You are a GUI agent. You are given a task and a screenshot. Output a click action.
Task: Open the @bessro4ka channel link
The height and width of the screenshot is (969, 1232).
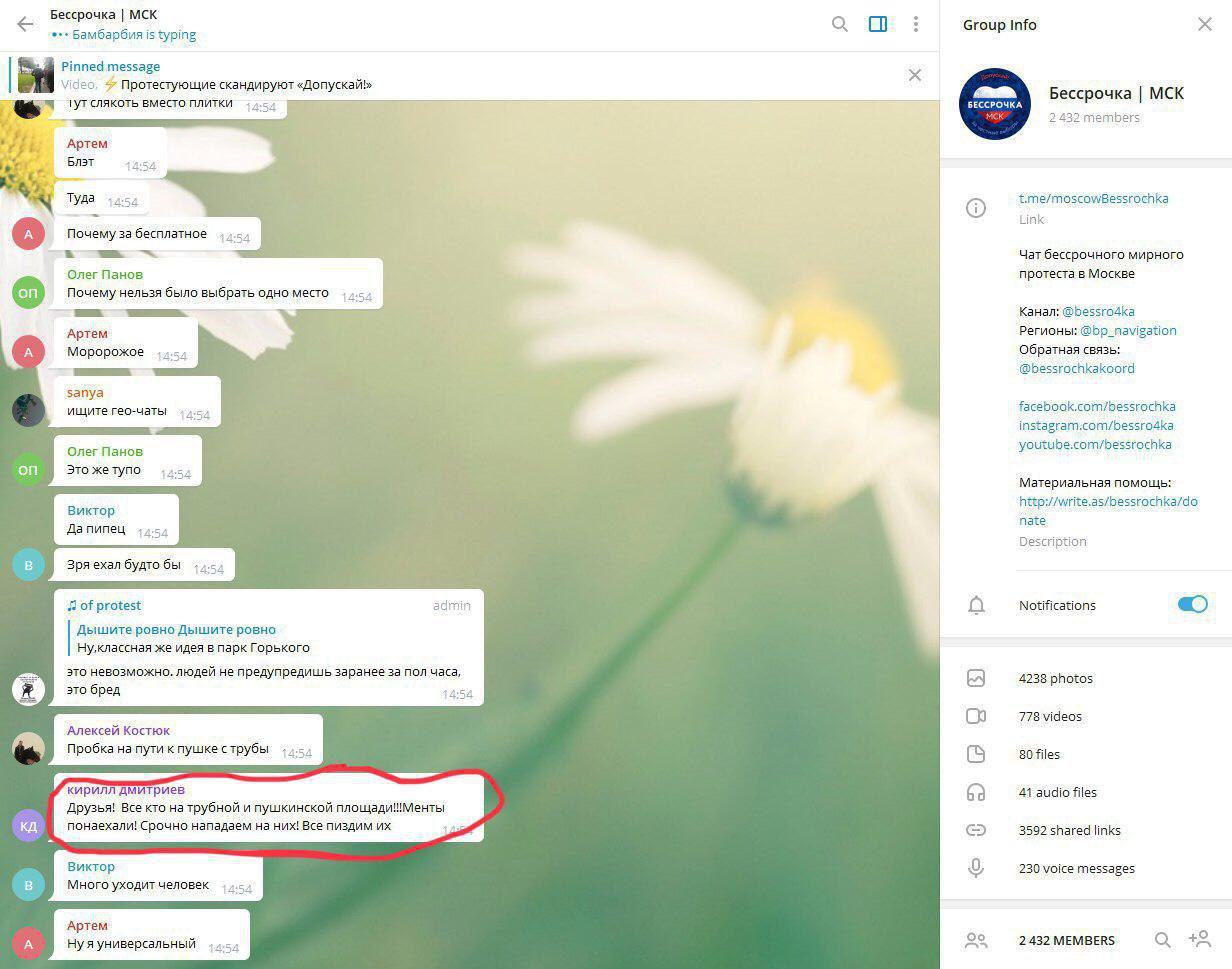[1098, 311]
